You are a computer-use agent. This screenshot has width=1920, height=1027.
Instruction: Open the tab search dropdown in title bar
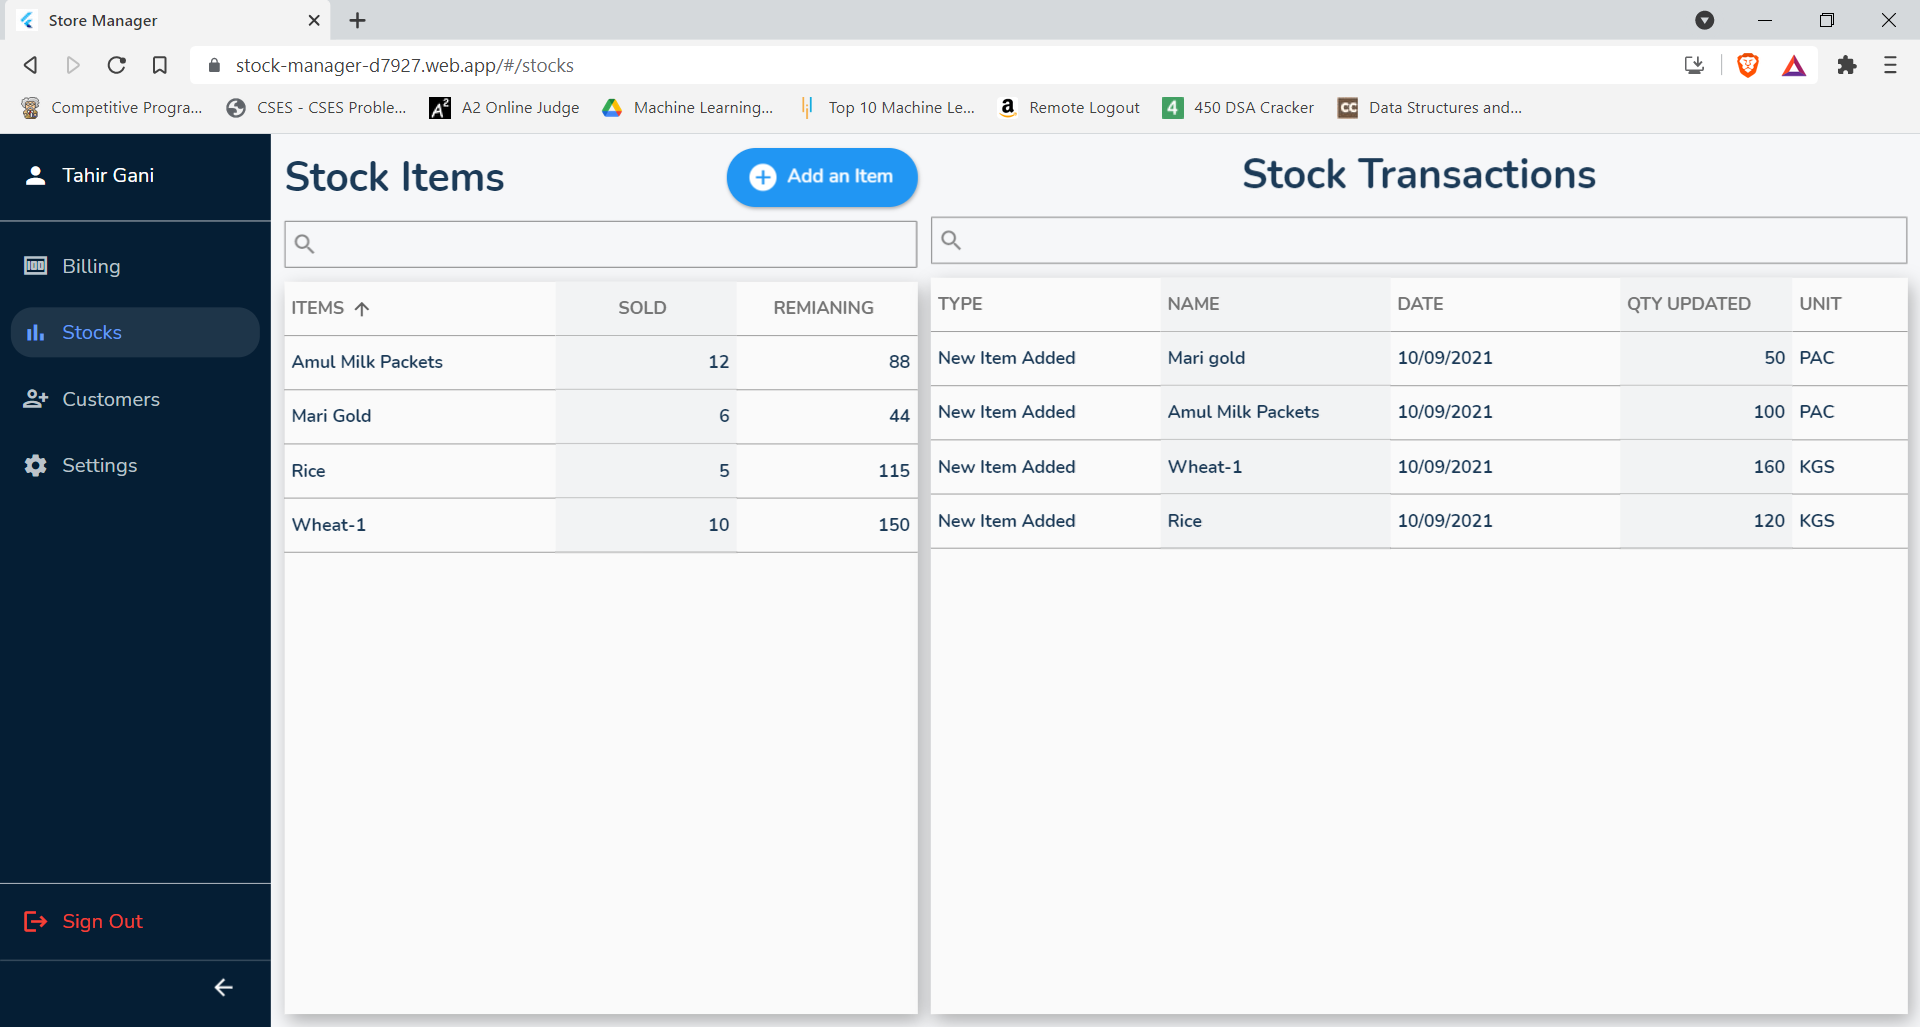1705,20
